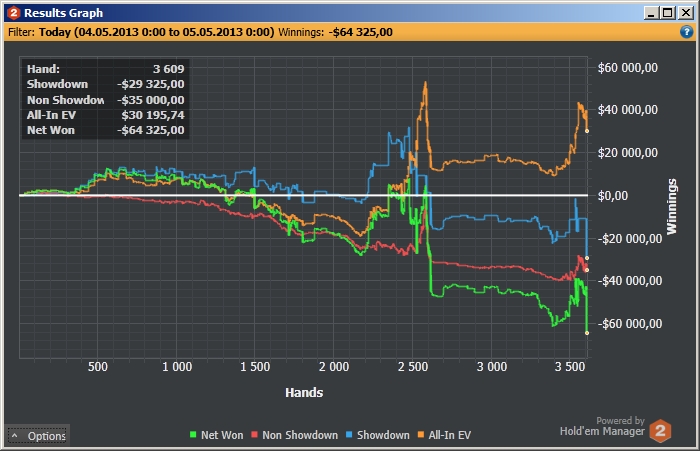
Task: Click the $60 000,00 axis label
Action: 628,68
